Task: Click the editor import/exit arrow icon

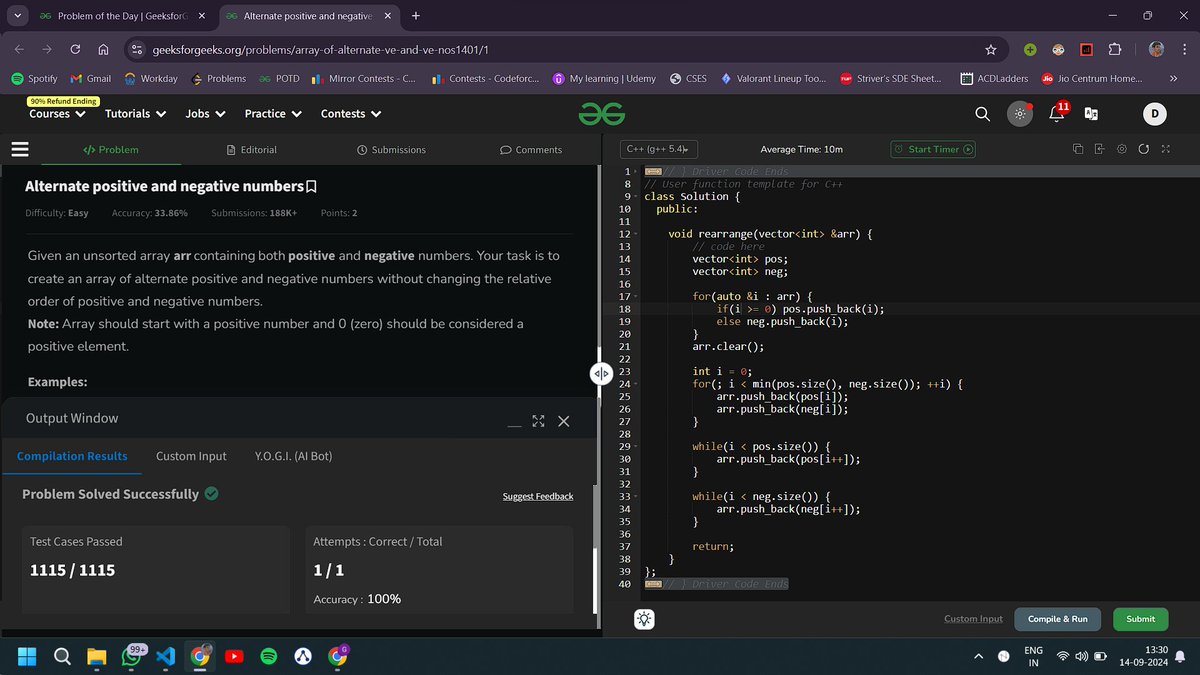Action: (1099, 149)
